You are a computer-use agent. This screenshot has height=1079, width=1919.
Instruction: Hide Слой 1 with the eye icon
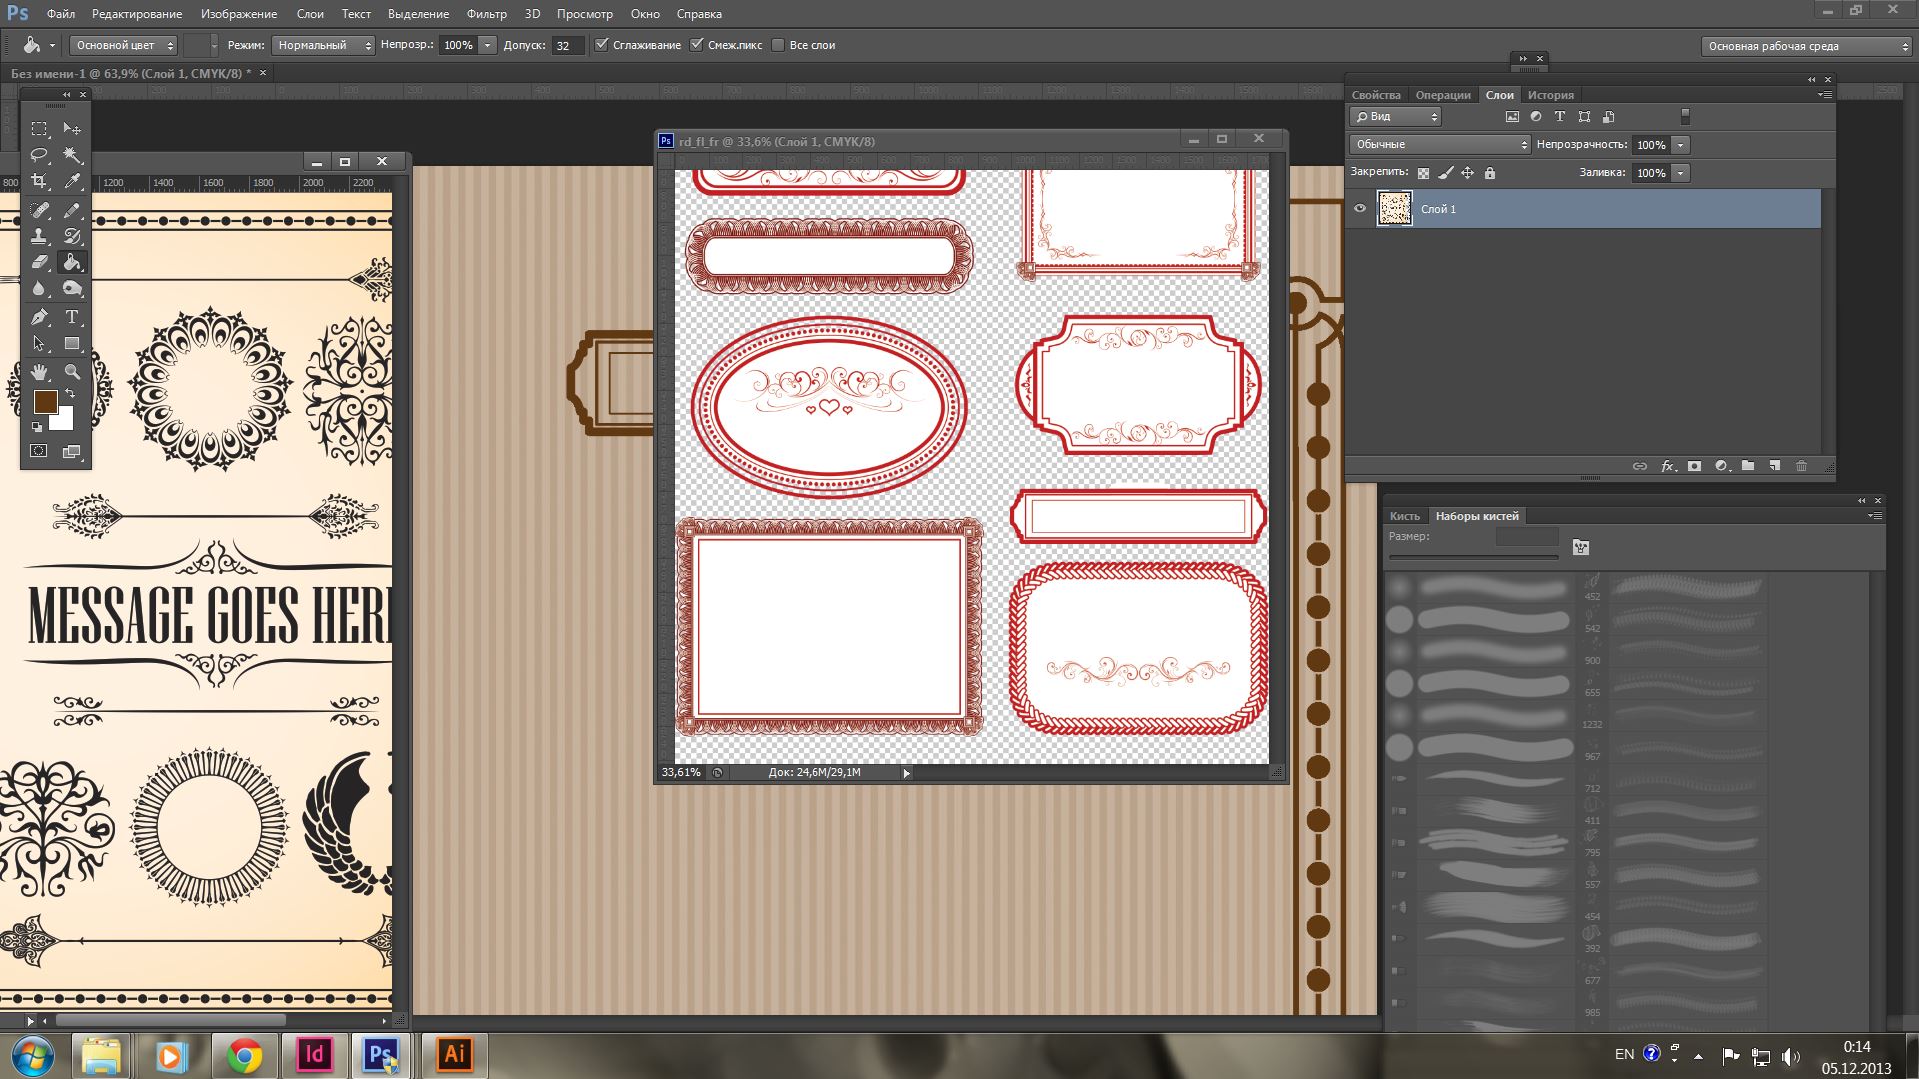[x=1359, y=209]
